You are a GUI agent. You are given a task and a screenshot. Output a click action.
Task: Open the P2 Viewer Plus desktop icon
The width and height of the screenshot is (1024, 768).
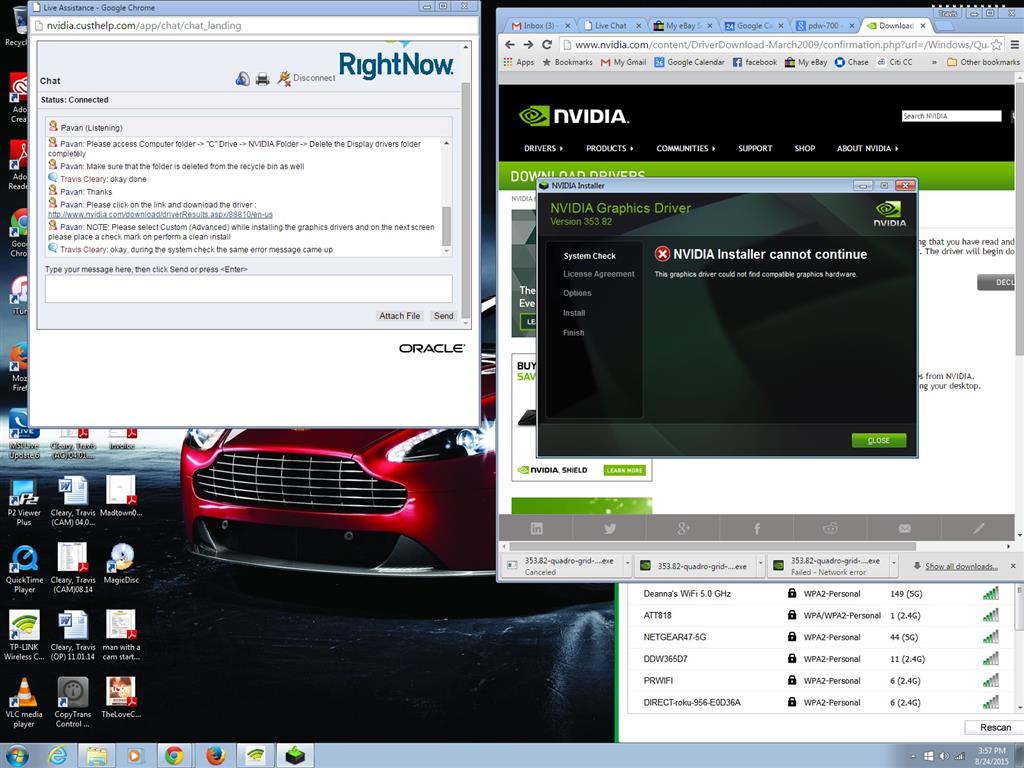24,502
